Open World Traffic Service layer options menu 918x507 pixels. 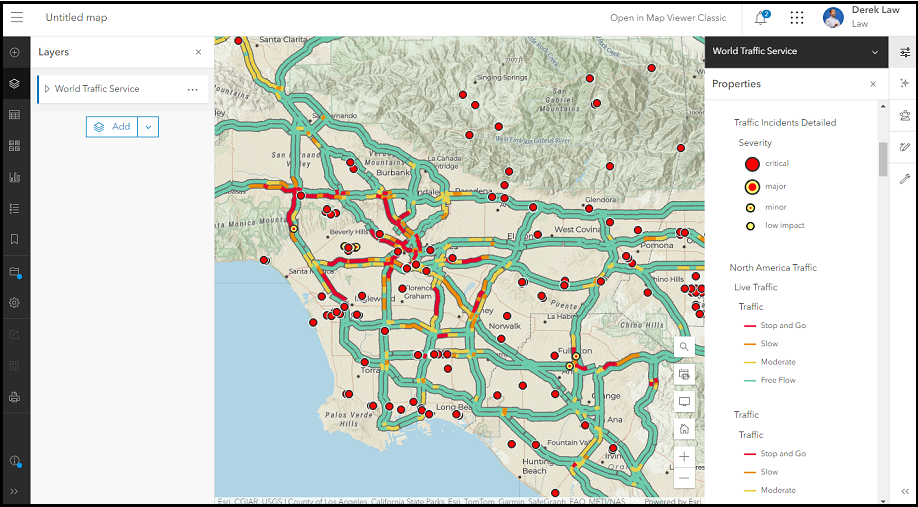coord(193,90)
